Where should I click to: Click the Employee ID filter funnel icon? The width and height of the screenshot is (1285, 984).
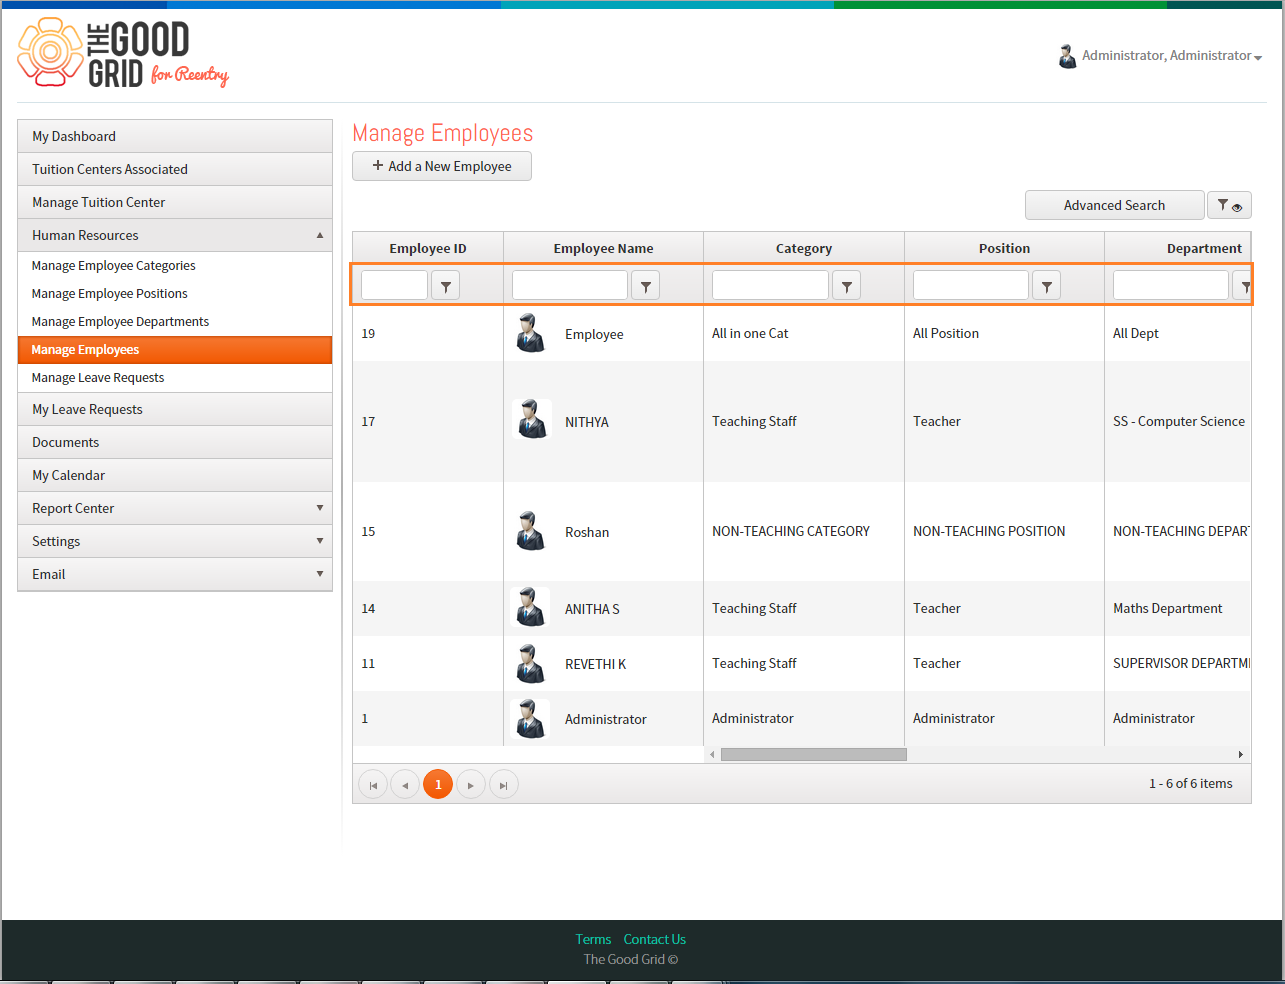[445, 286]
